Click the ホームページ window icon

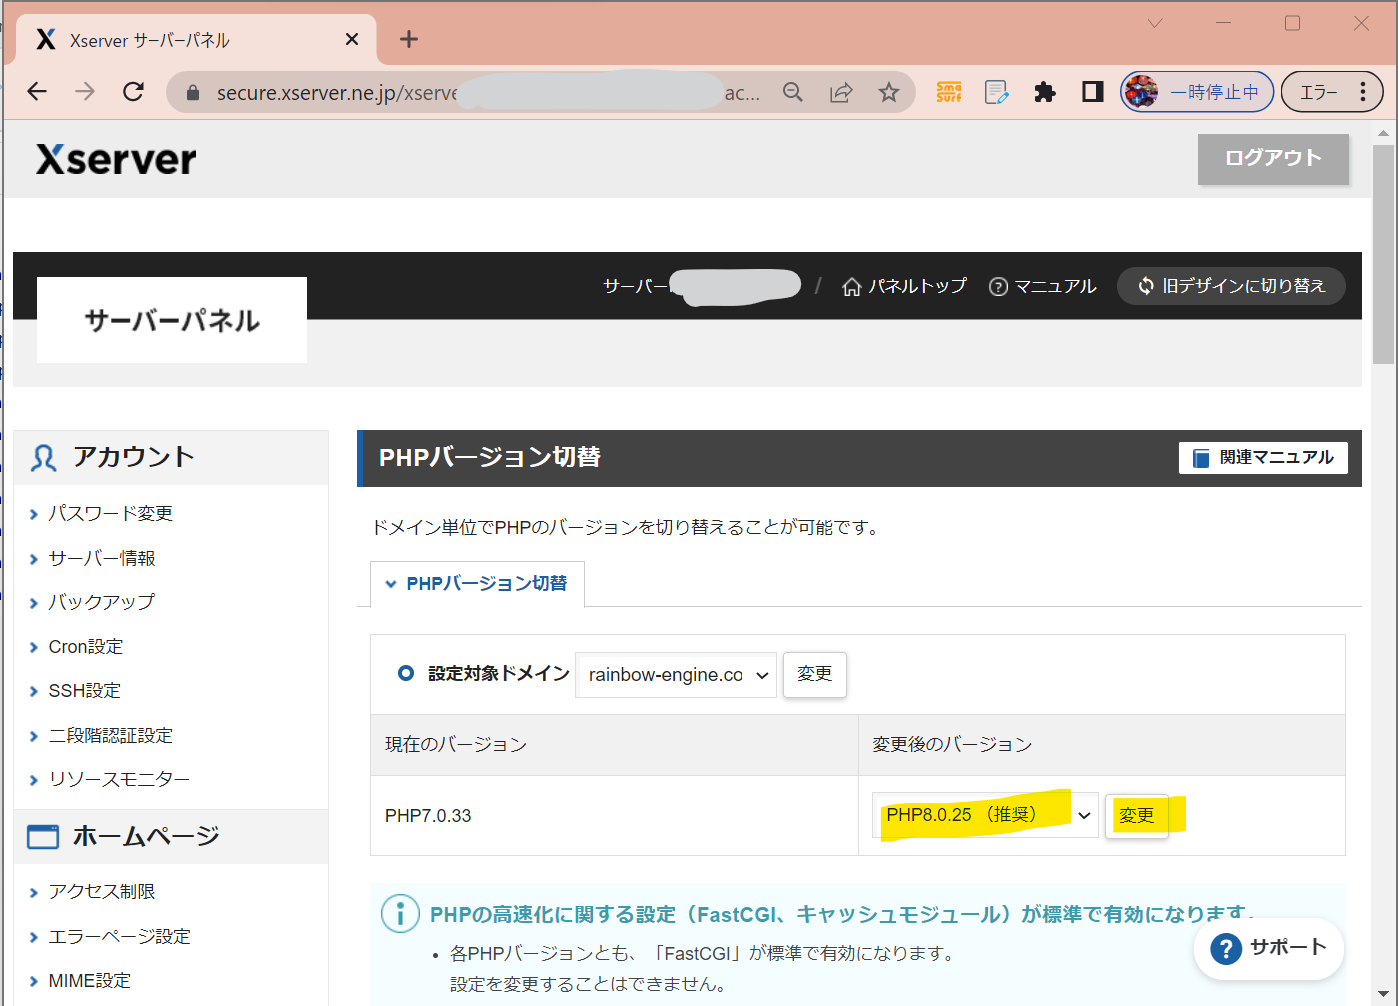tap(43, 837)
